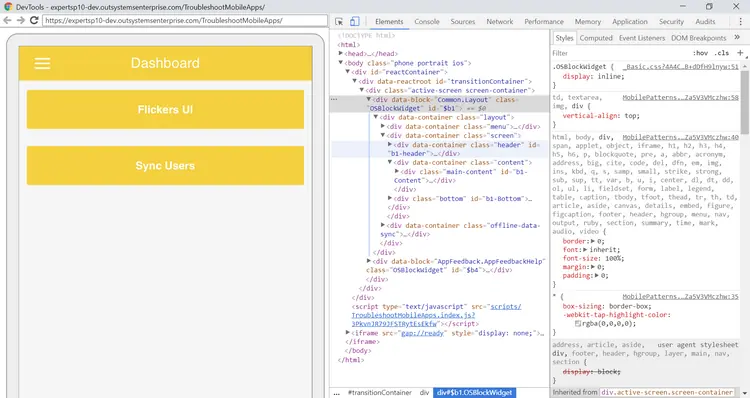The image size is (750, 398).
Task: Open the Performance tab
Action: [544, 22]
